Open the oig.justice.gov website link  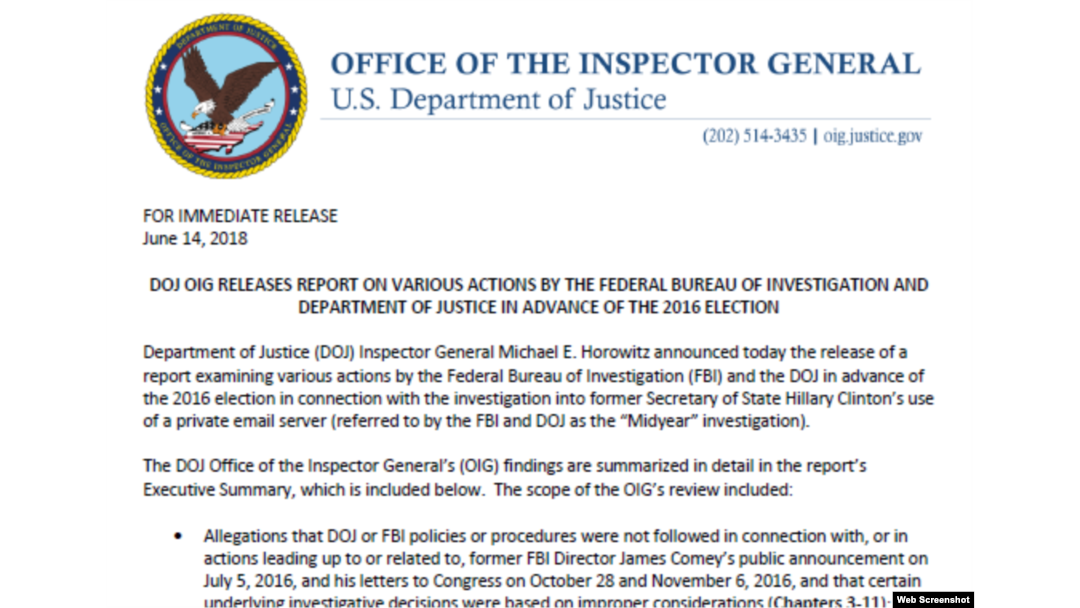coord(873,136)
